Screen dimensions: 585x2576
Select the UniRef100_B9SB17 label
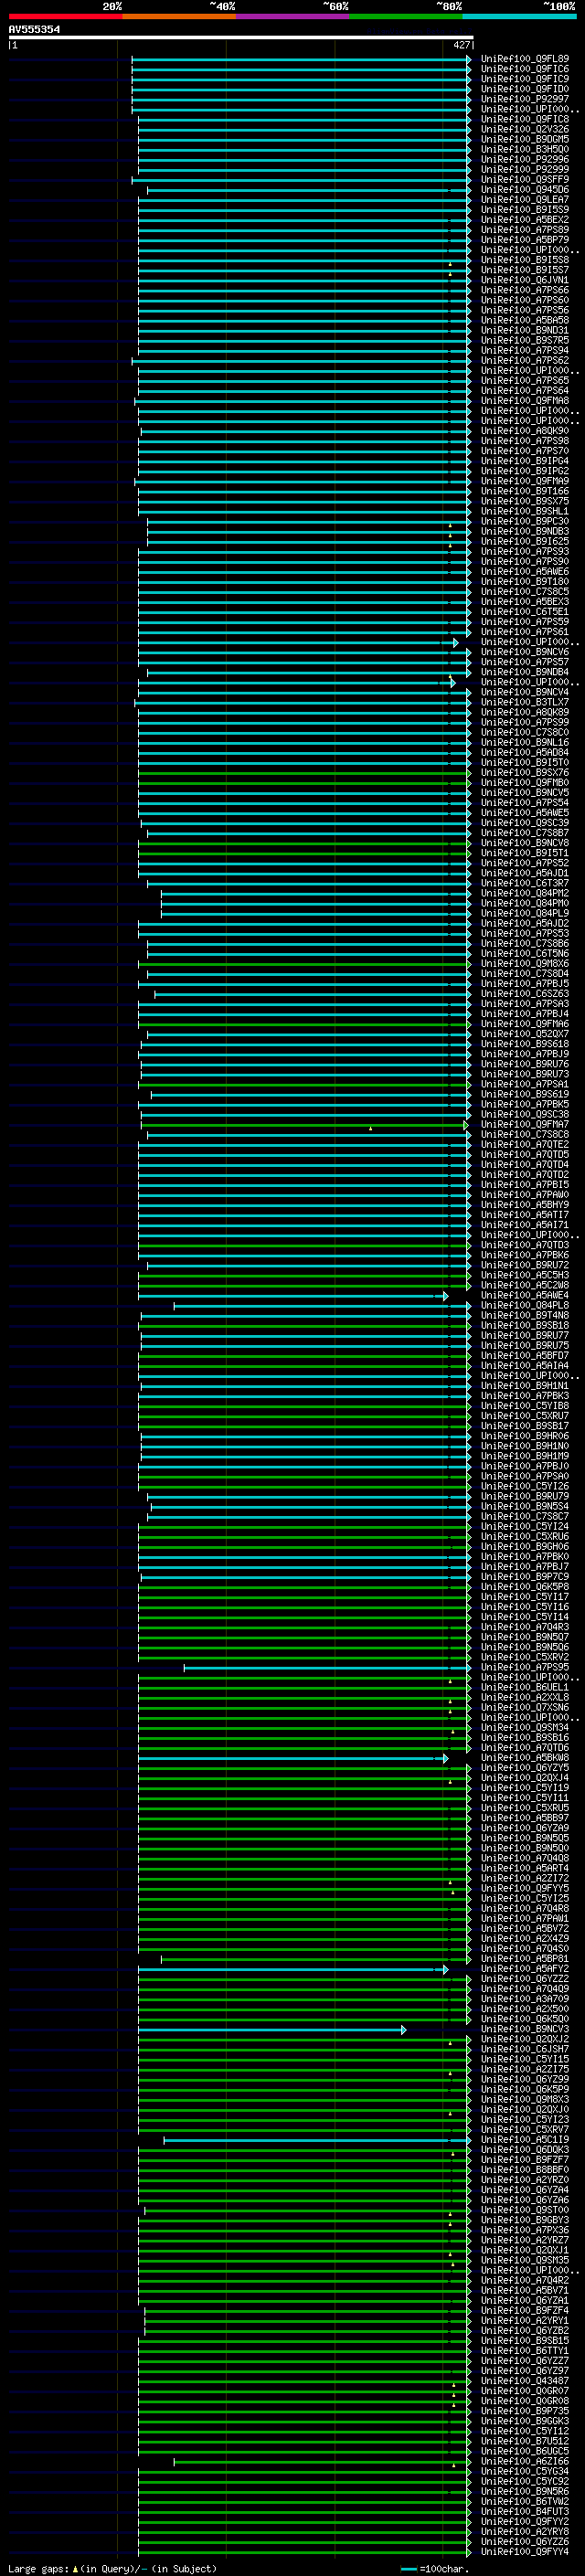(x=524, y=1426)
